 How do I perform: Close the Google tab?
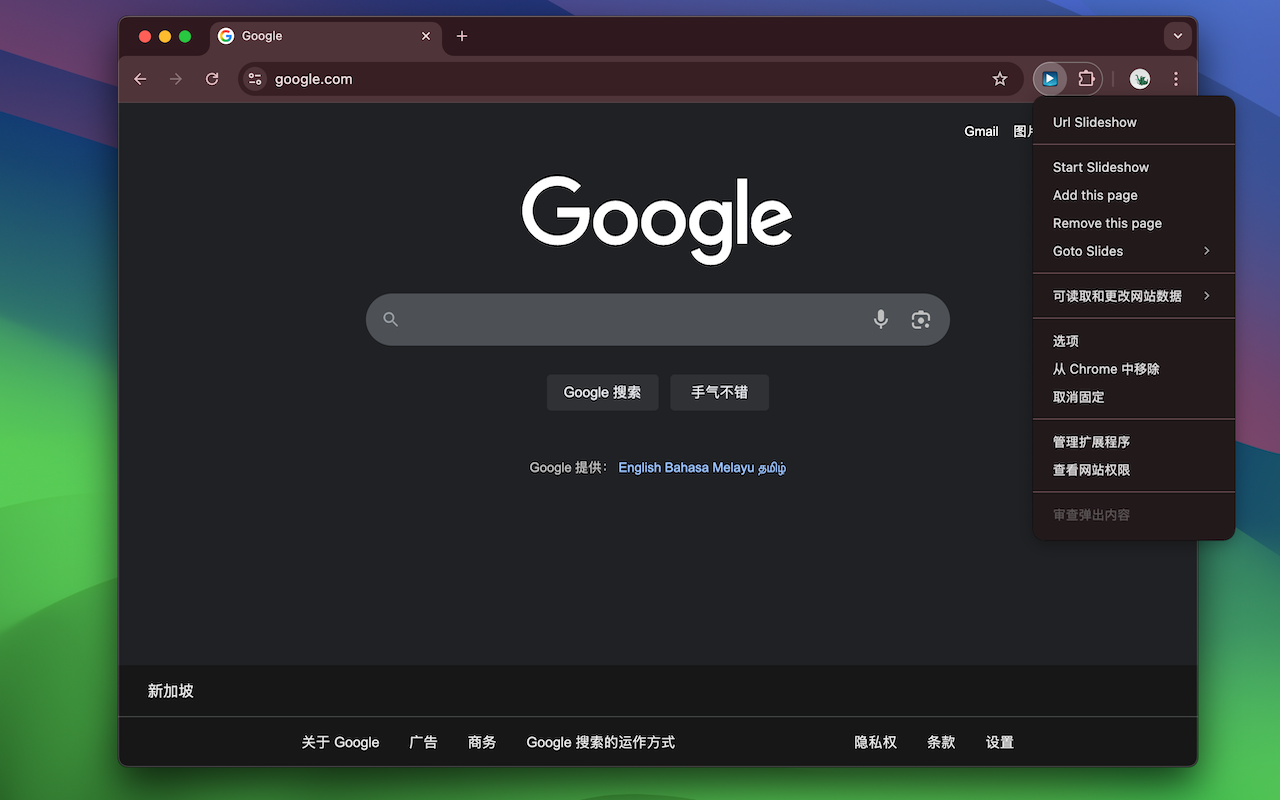[x=426, y=36]
